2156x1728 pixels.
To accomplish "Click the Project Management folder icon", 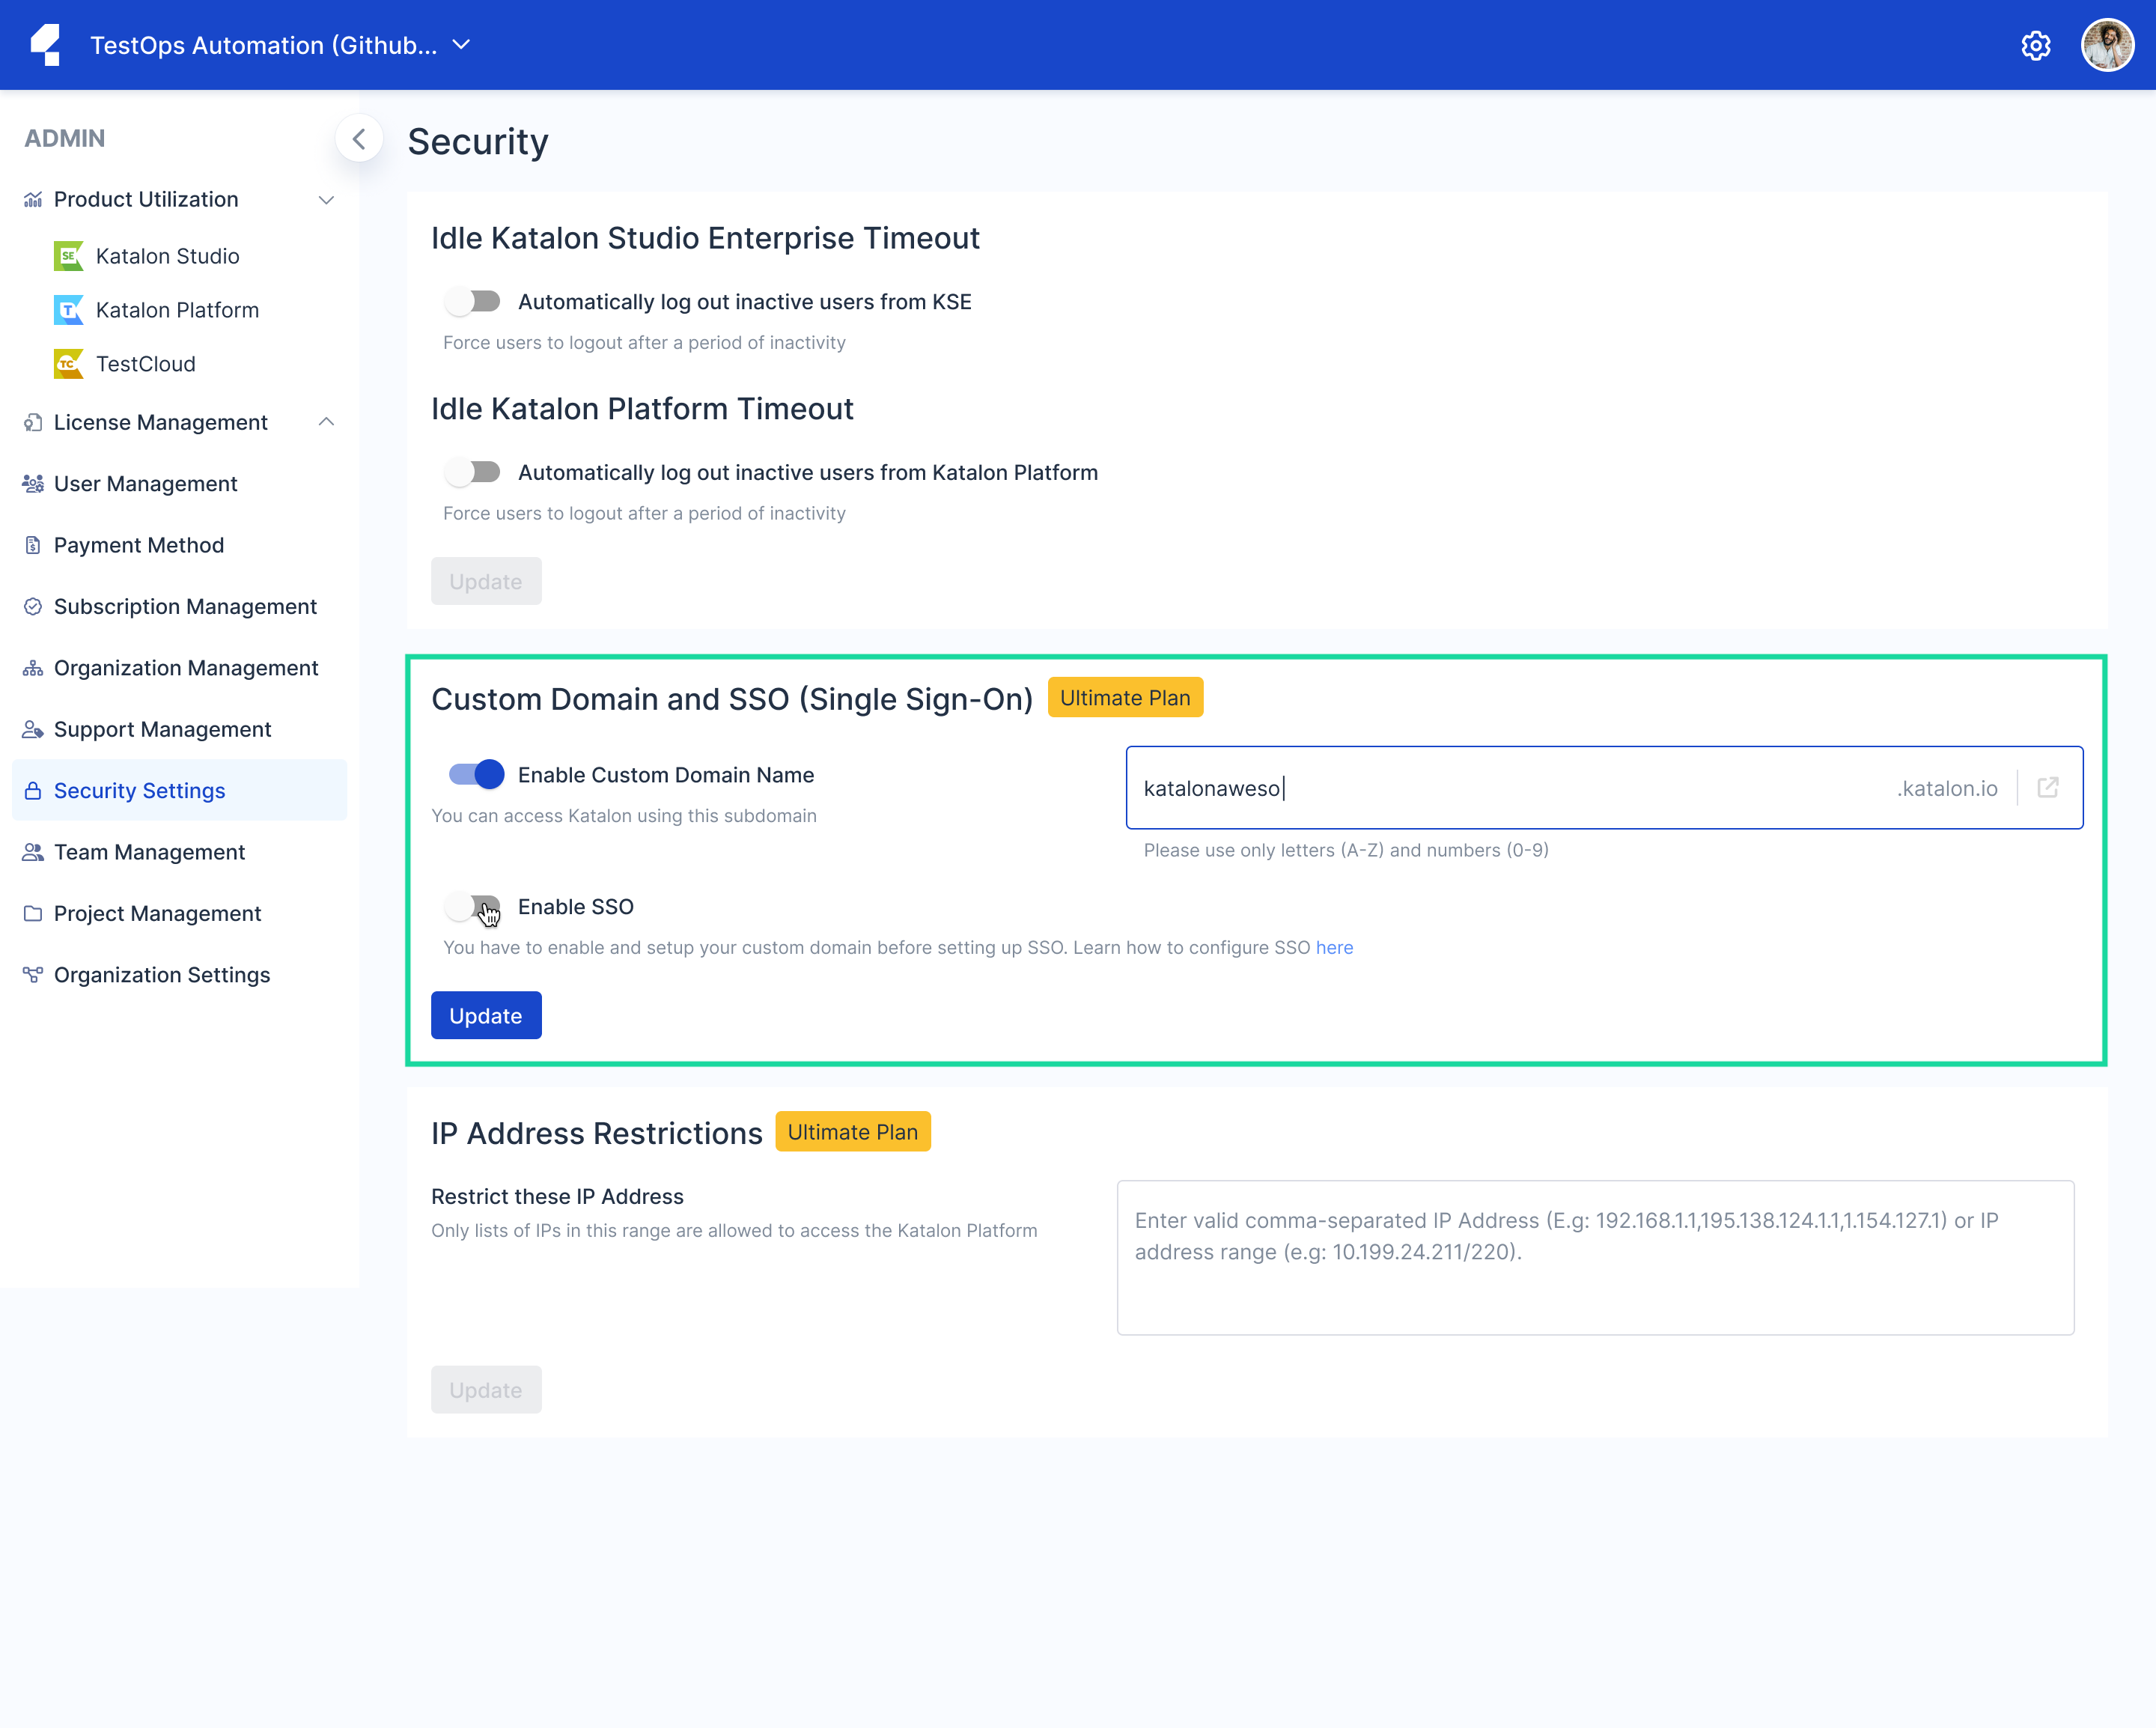I will coord(33,914).
